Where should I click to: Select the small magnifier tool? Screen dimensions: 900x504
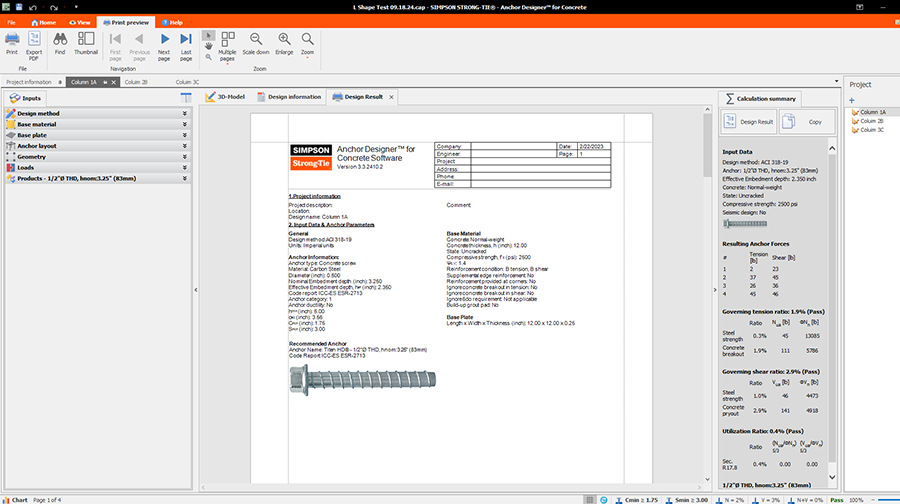pos(208,57)
